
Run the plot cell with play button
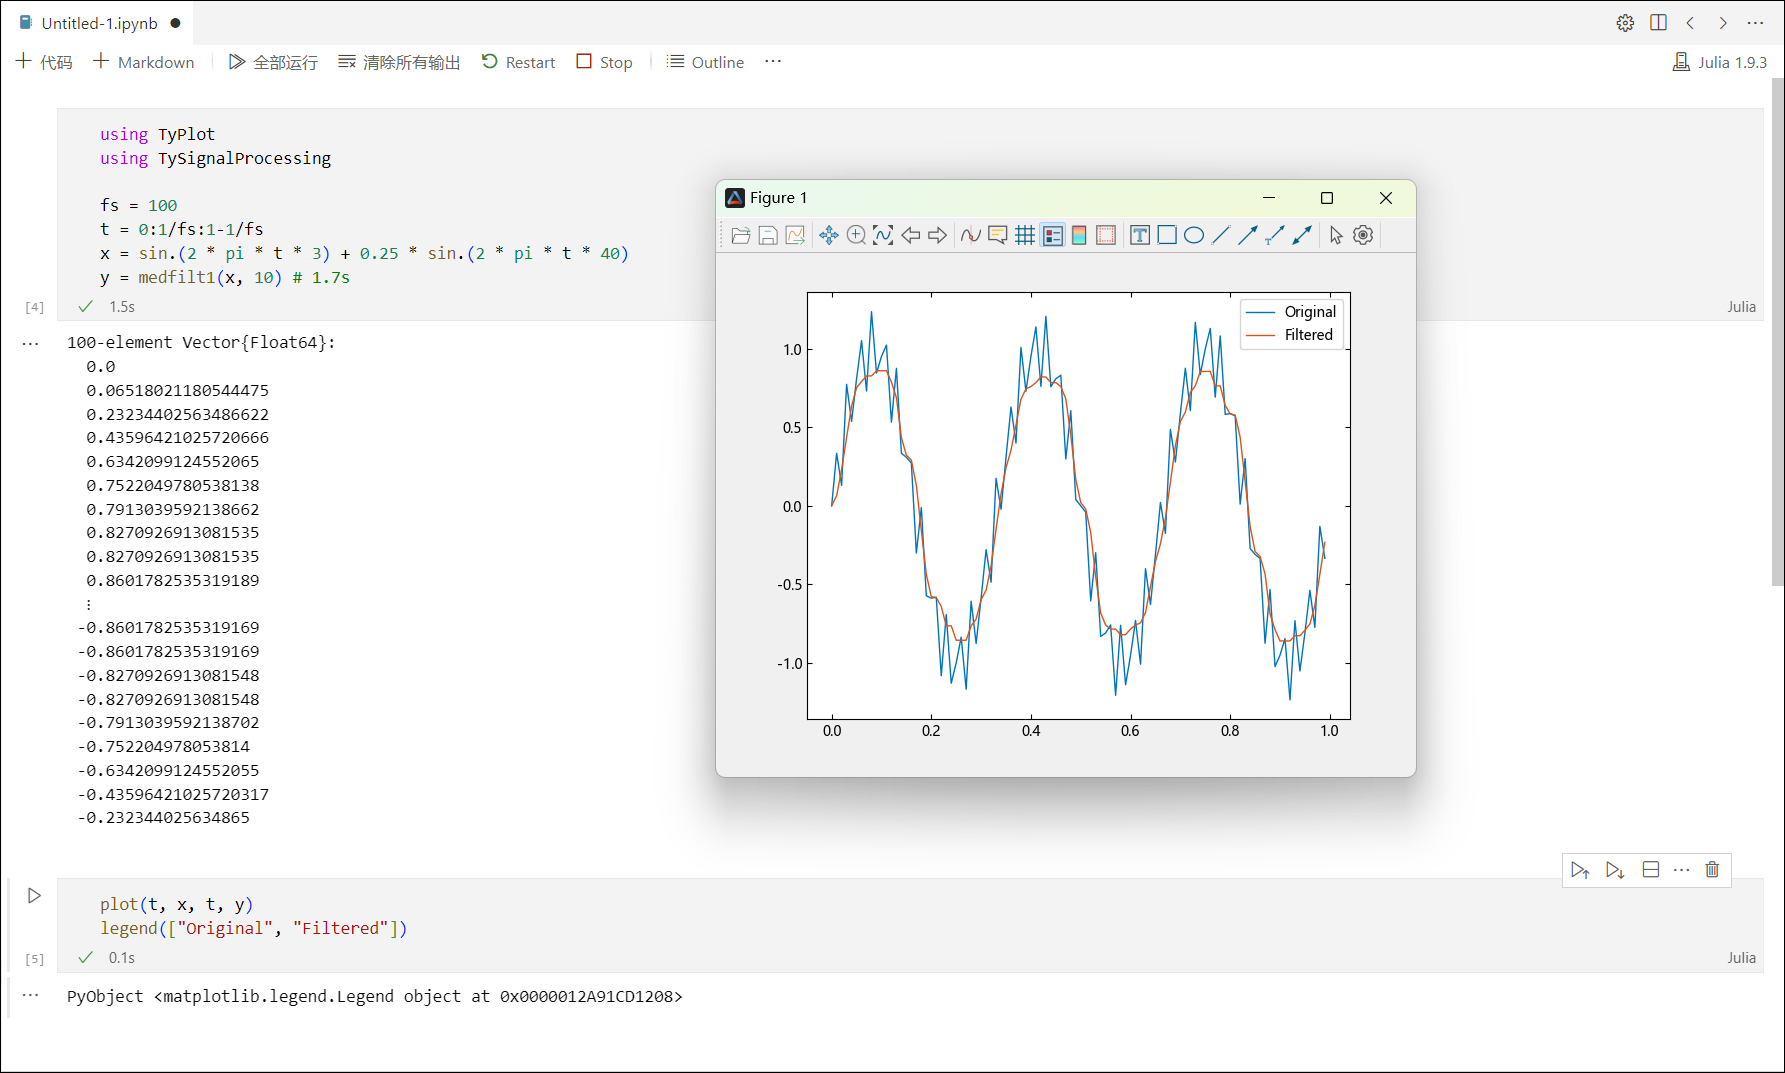click(34, 896)
